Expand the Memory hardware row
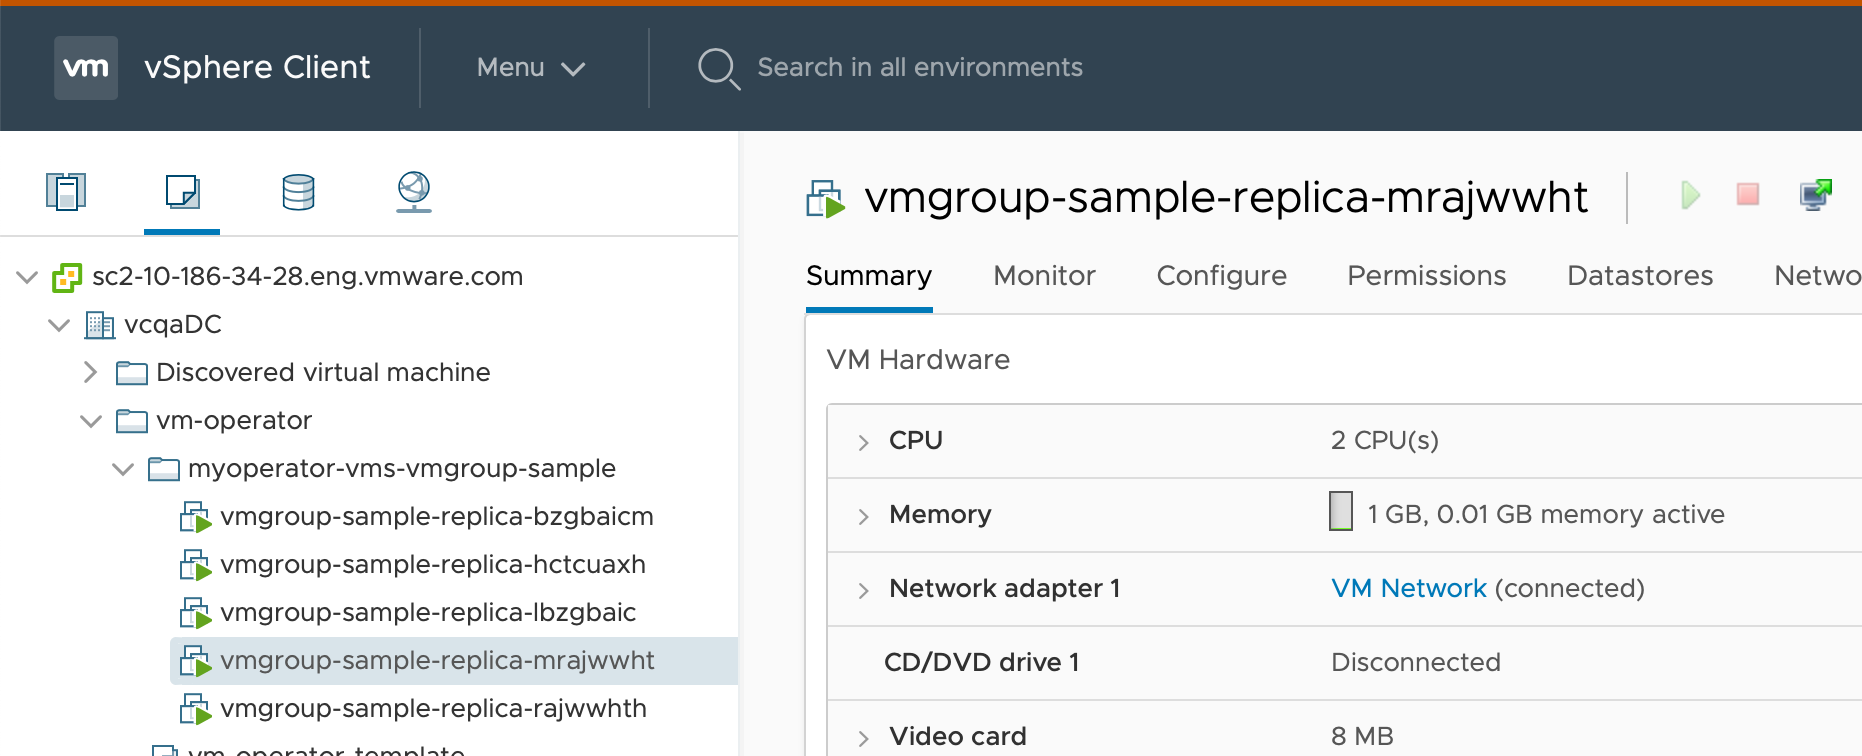 tap(863, 516)
